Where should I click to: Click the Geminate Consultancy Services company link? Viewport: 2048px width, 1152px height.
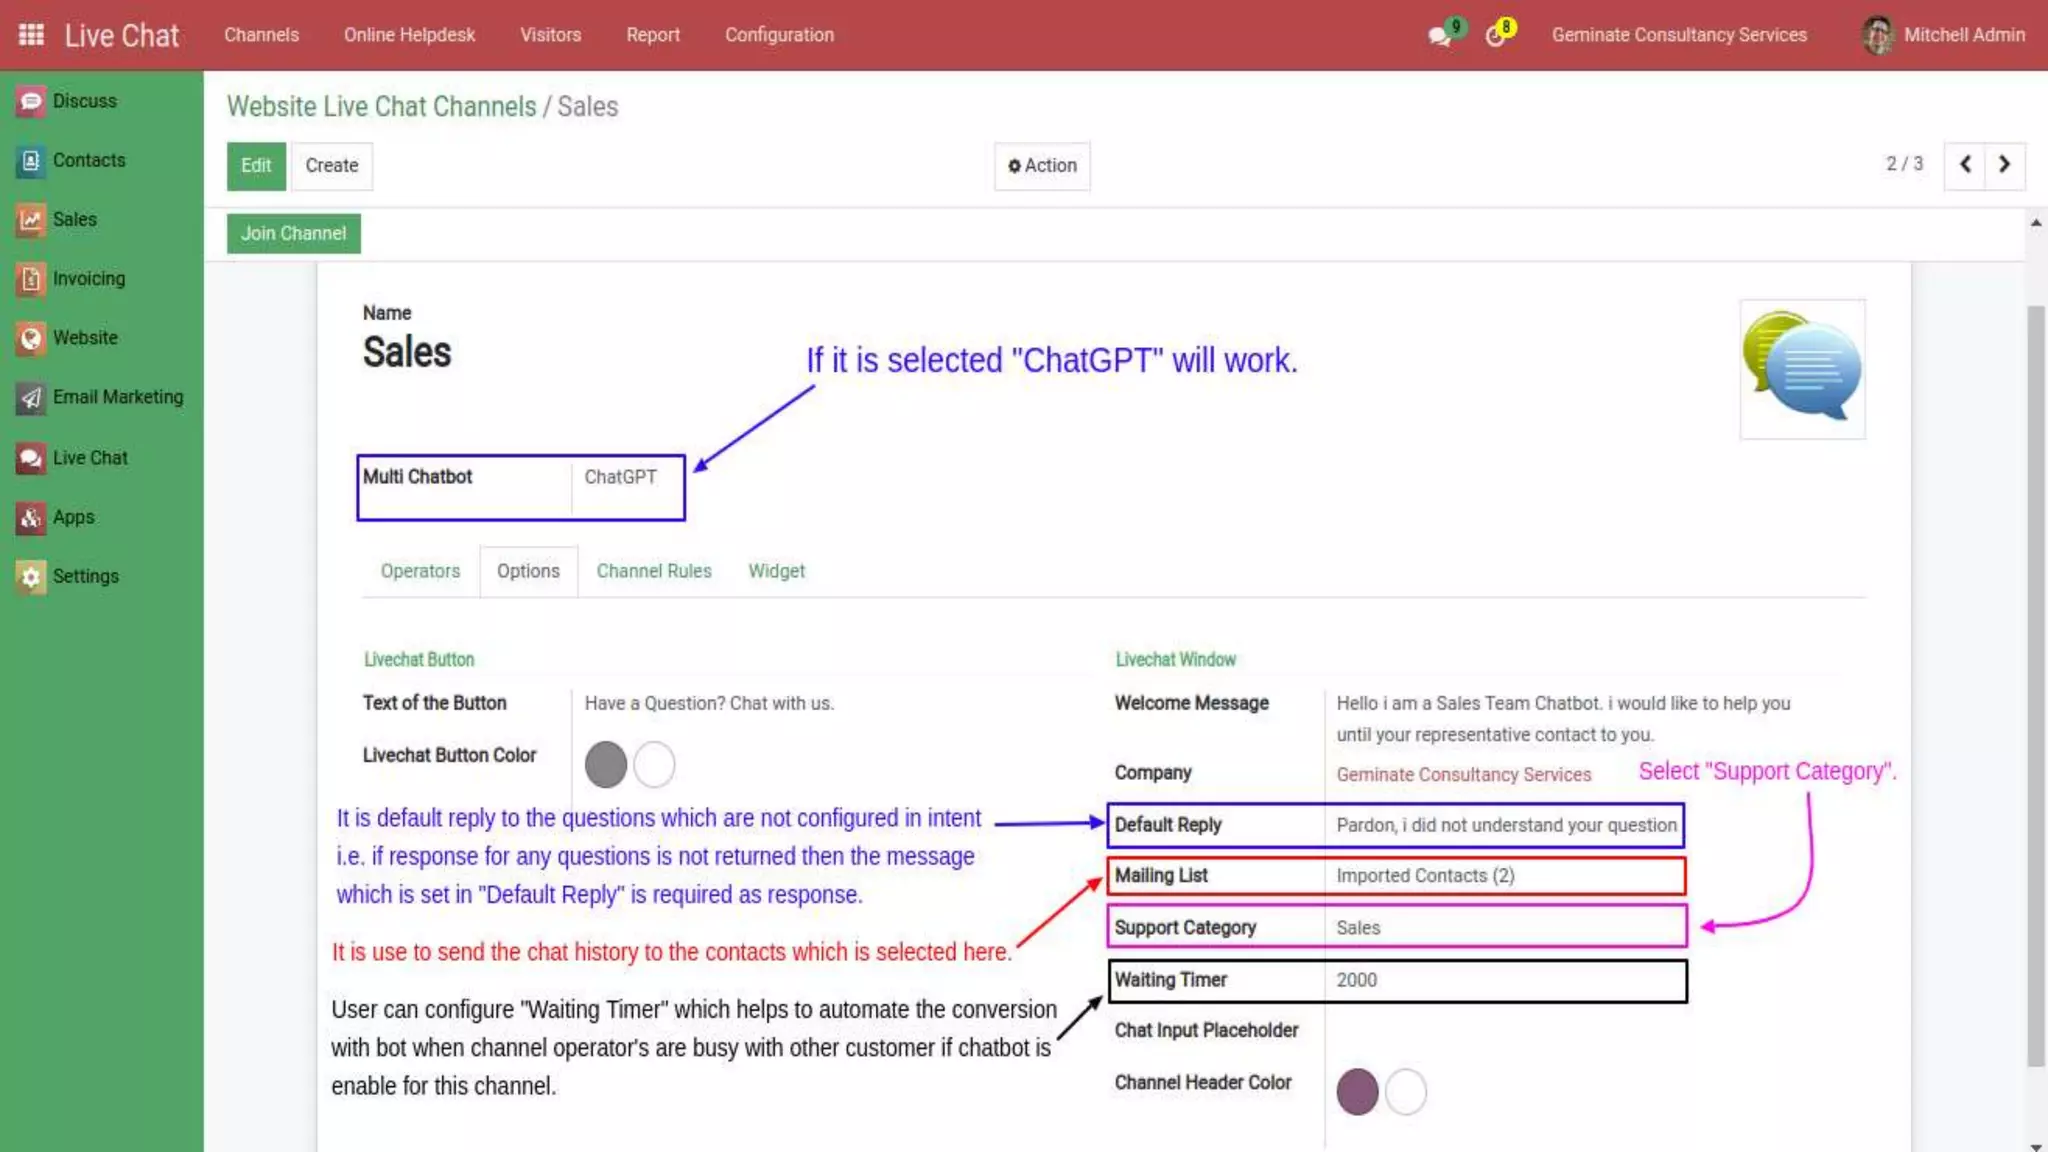pos(1463,775)
